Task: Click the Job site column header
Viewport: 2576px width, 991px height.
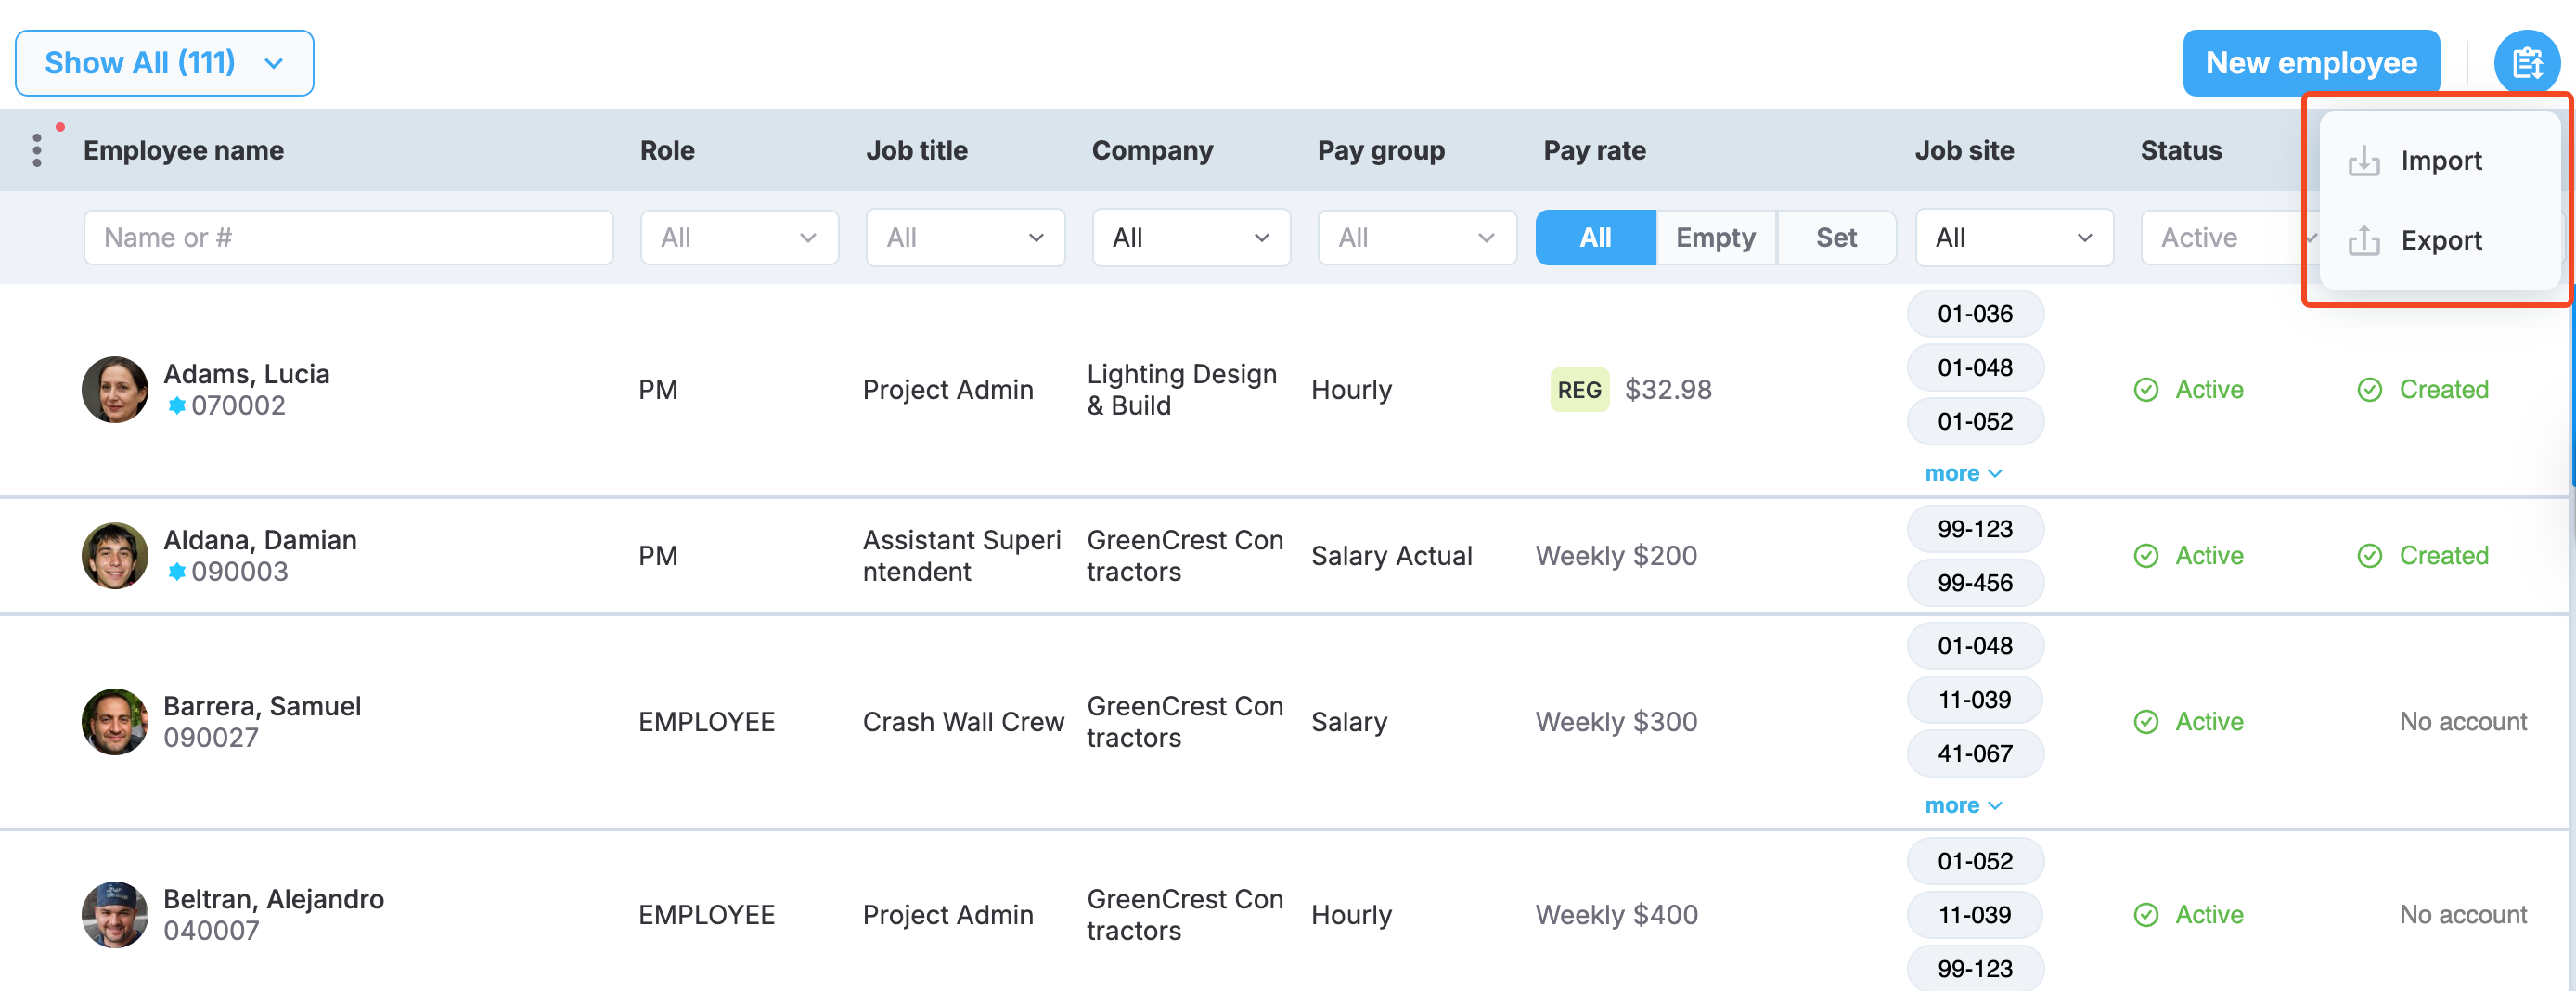Action: tap(1964, 150)
